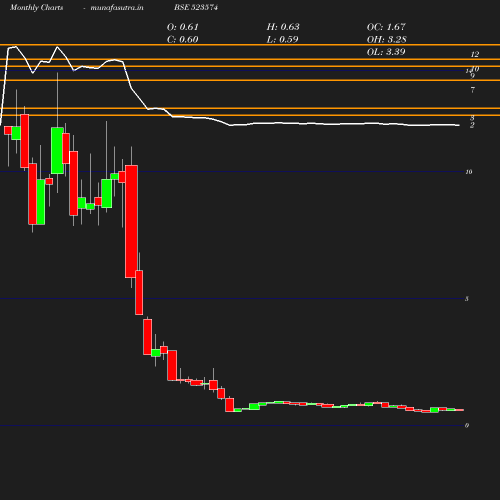Click the '5' price axis label
This screenshot has width=500, height=500.
[x=467, y=299]
